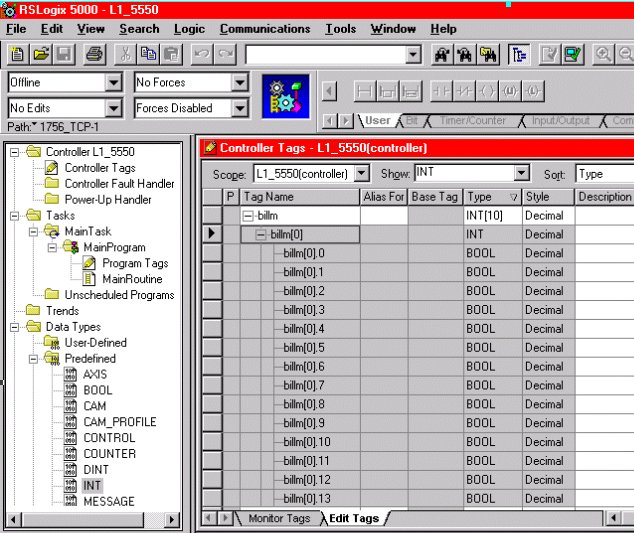
Task: Insert a branch level icon
Action: [411, 91]
